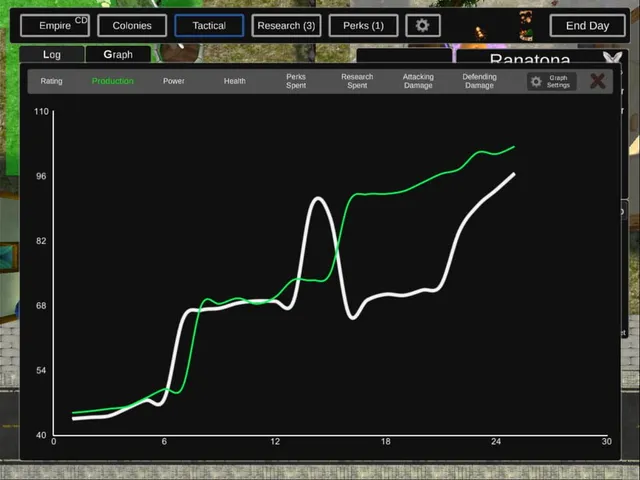The image size is (640, 480).
Task: Show the Production graph
Action: tap(113, 81)
